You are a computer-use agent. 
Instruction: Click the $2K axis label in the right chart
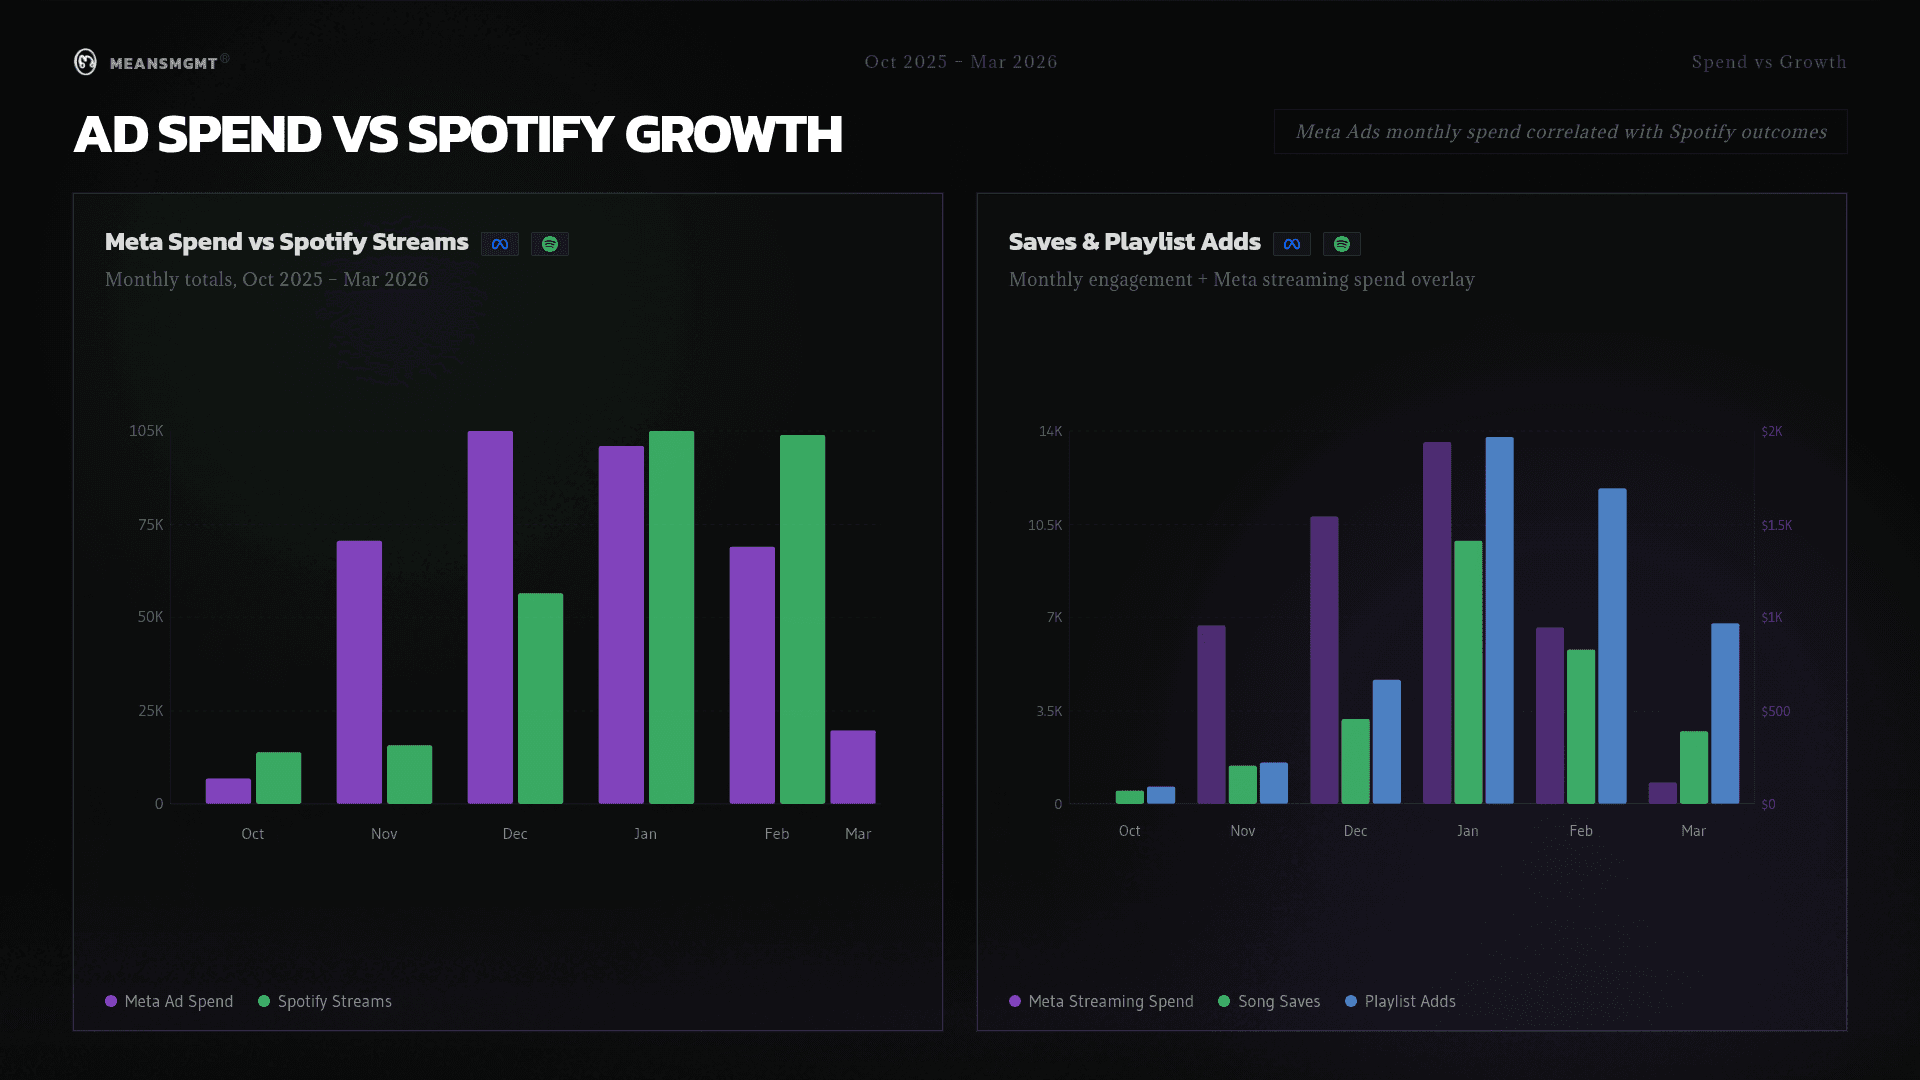click(x=1772, y=431)
